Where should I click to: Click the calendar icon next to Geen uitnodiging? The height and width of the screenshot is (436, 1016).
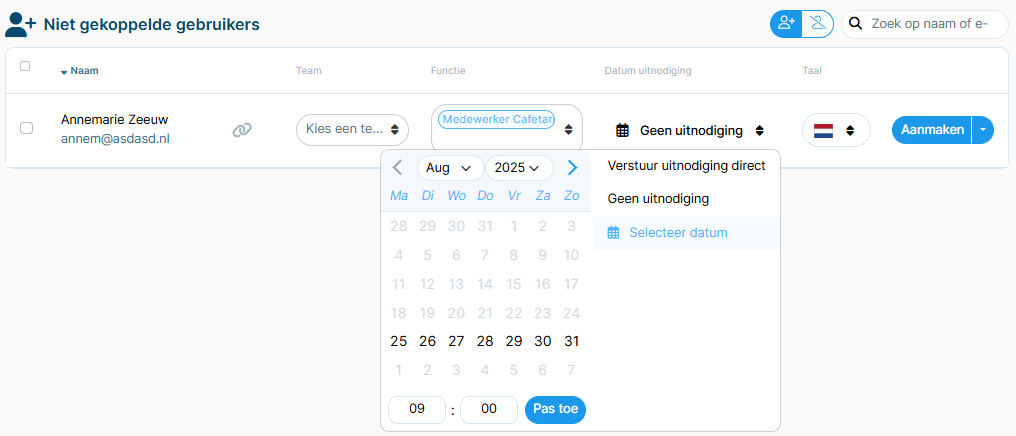[622, 131]
